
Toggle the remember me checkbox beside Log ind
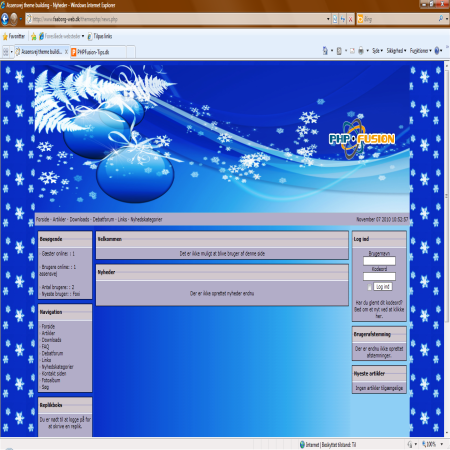[x=369, y=287]
